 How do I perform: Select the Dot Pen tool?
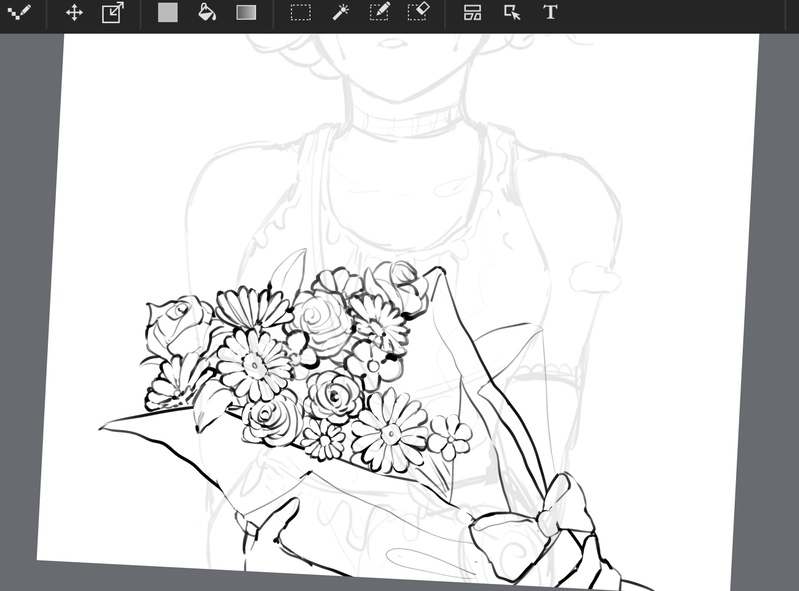[x=19, y=12]
